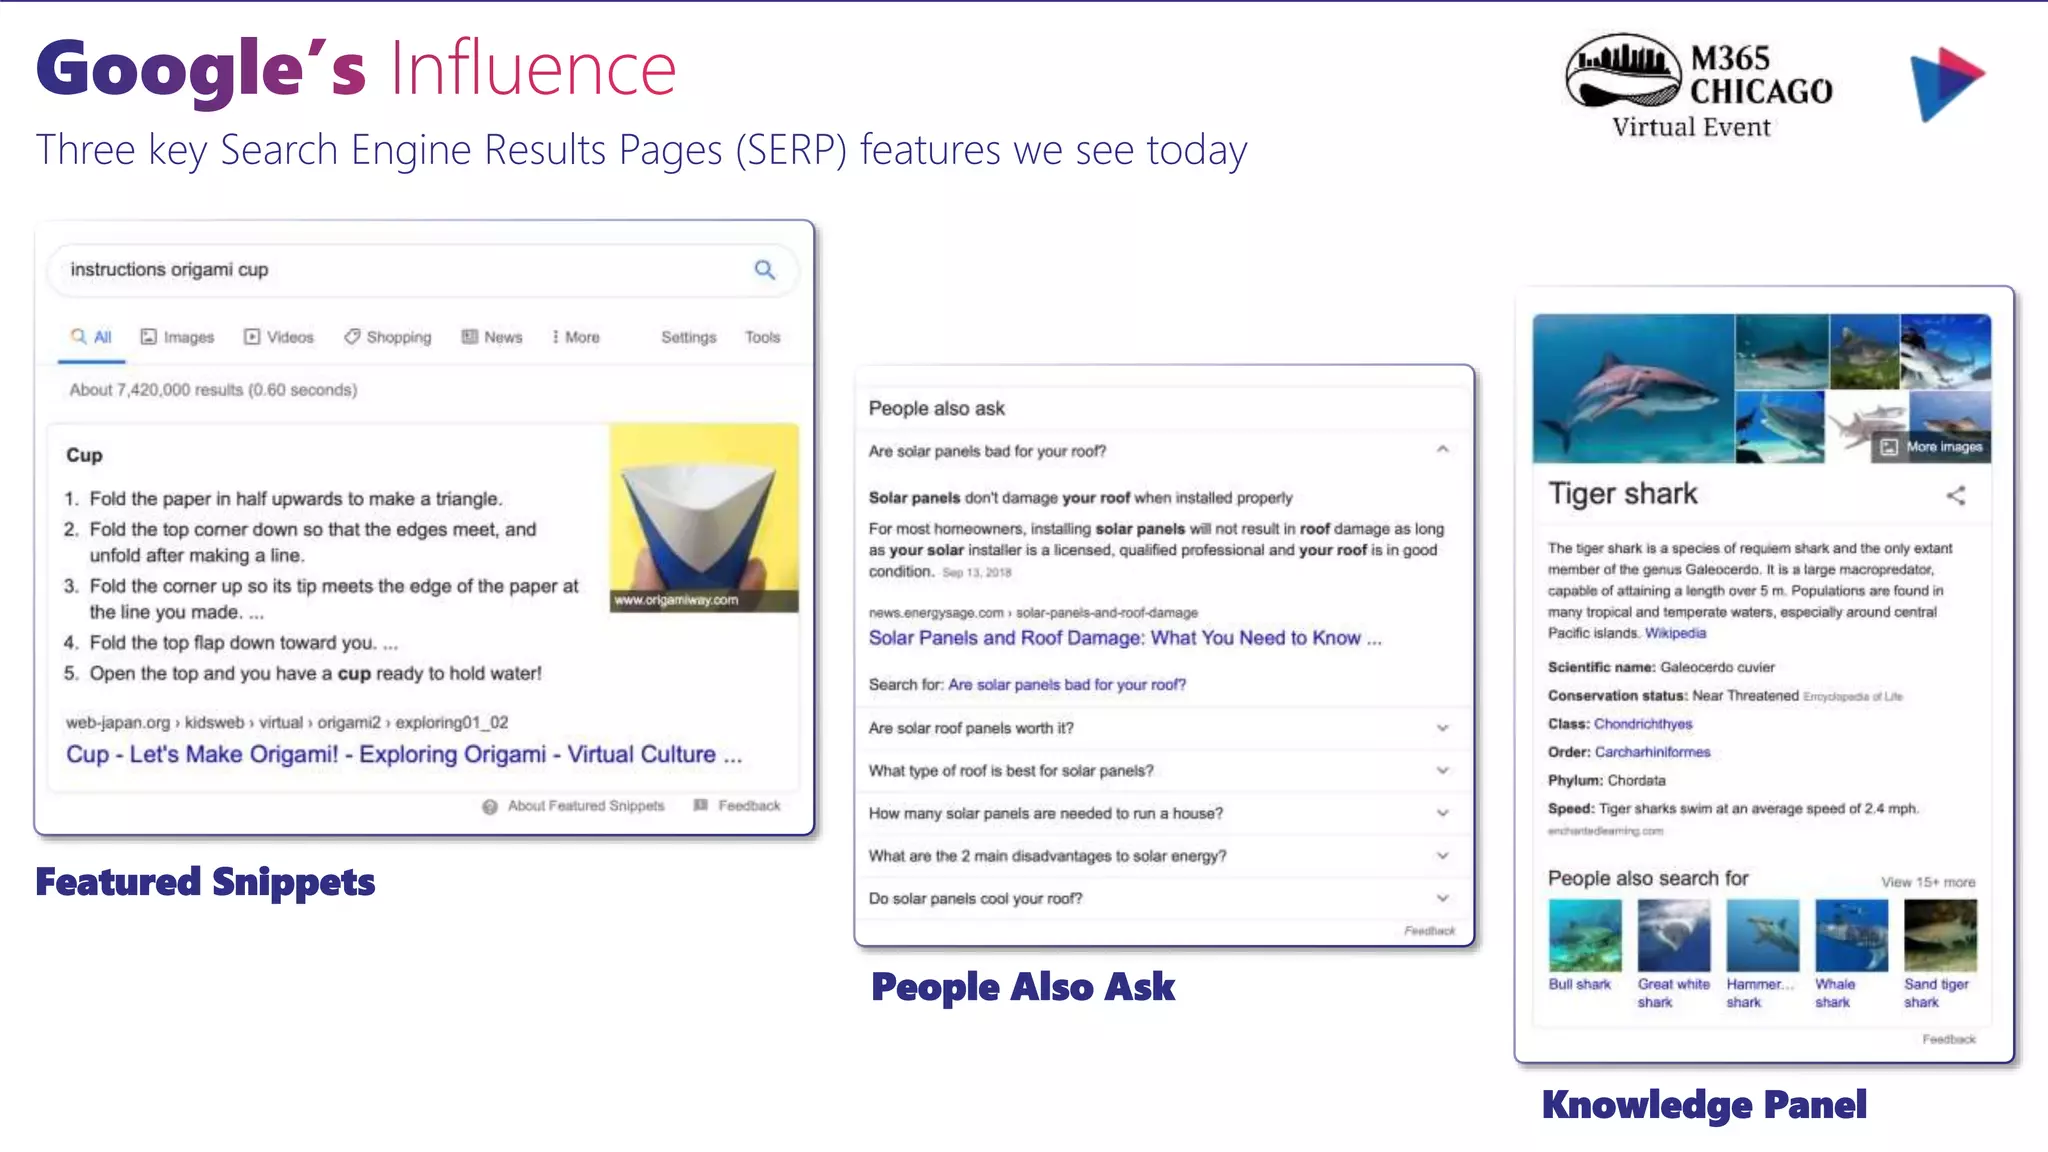Select the All search tab

pyautogui.click(x=91, y=337)
